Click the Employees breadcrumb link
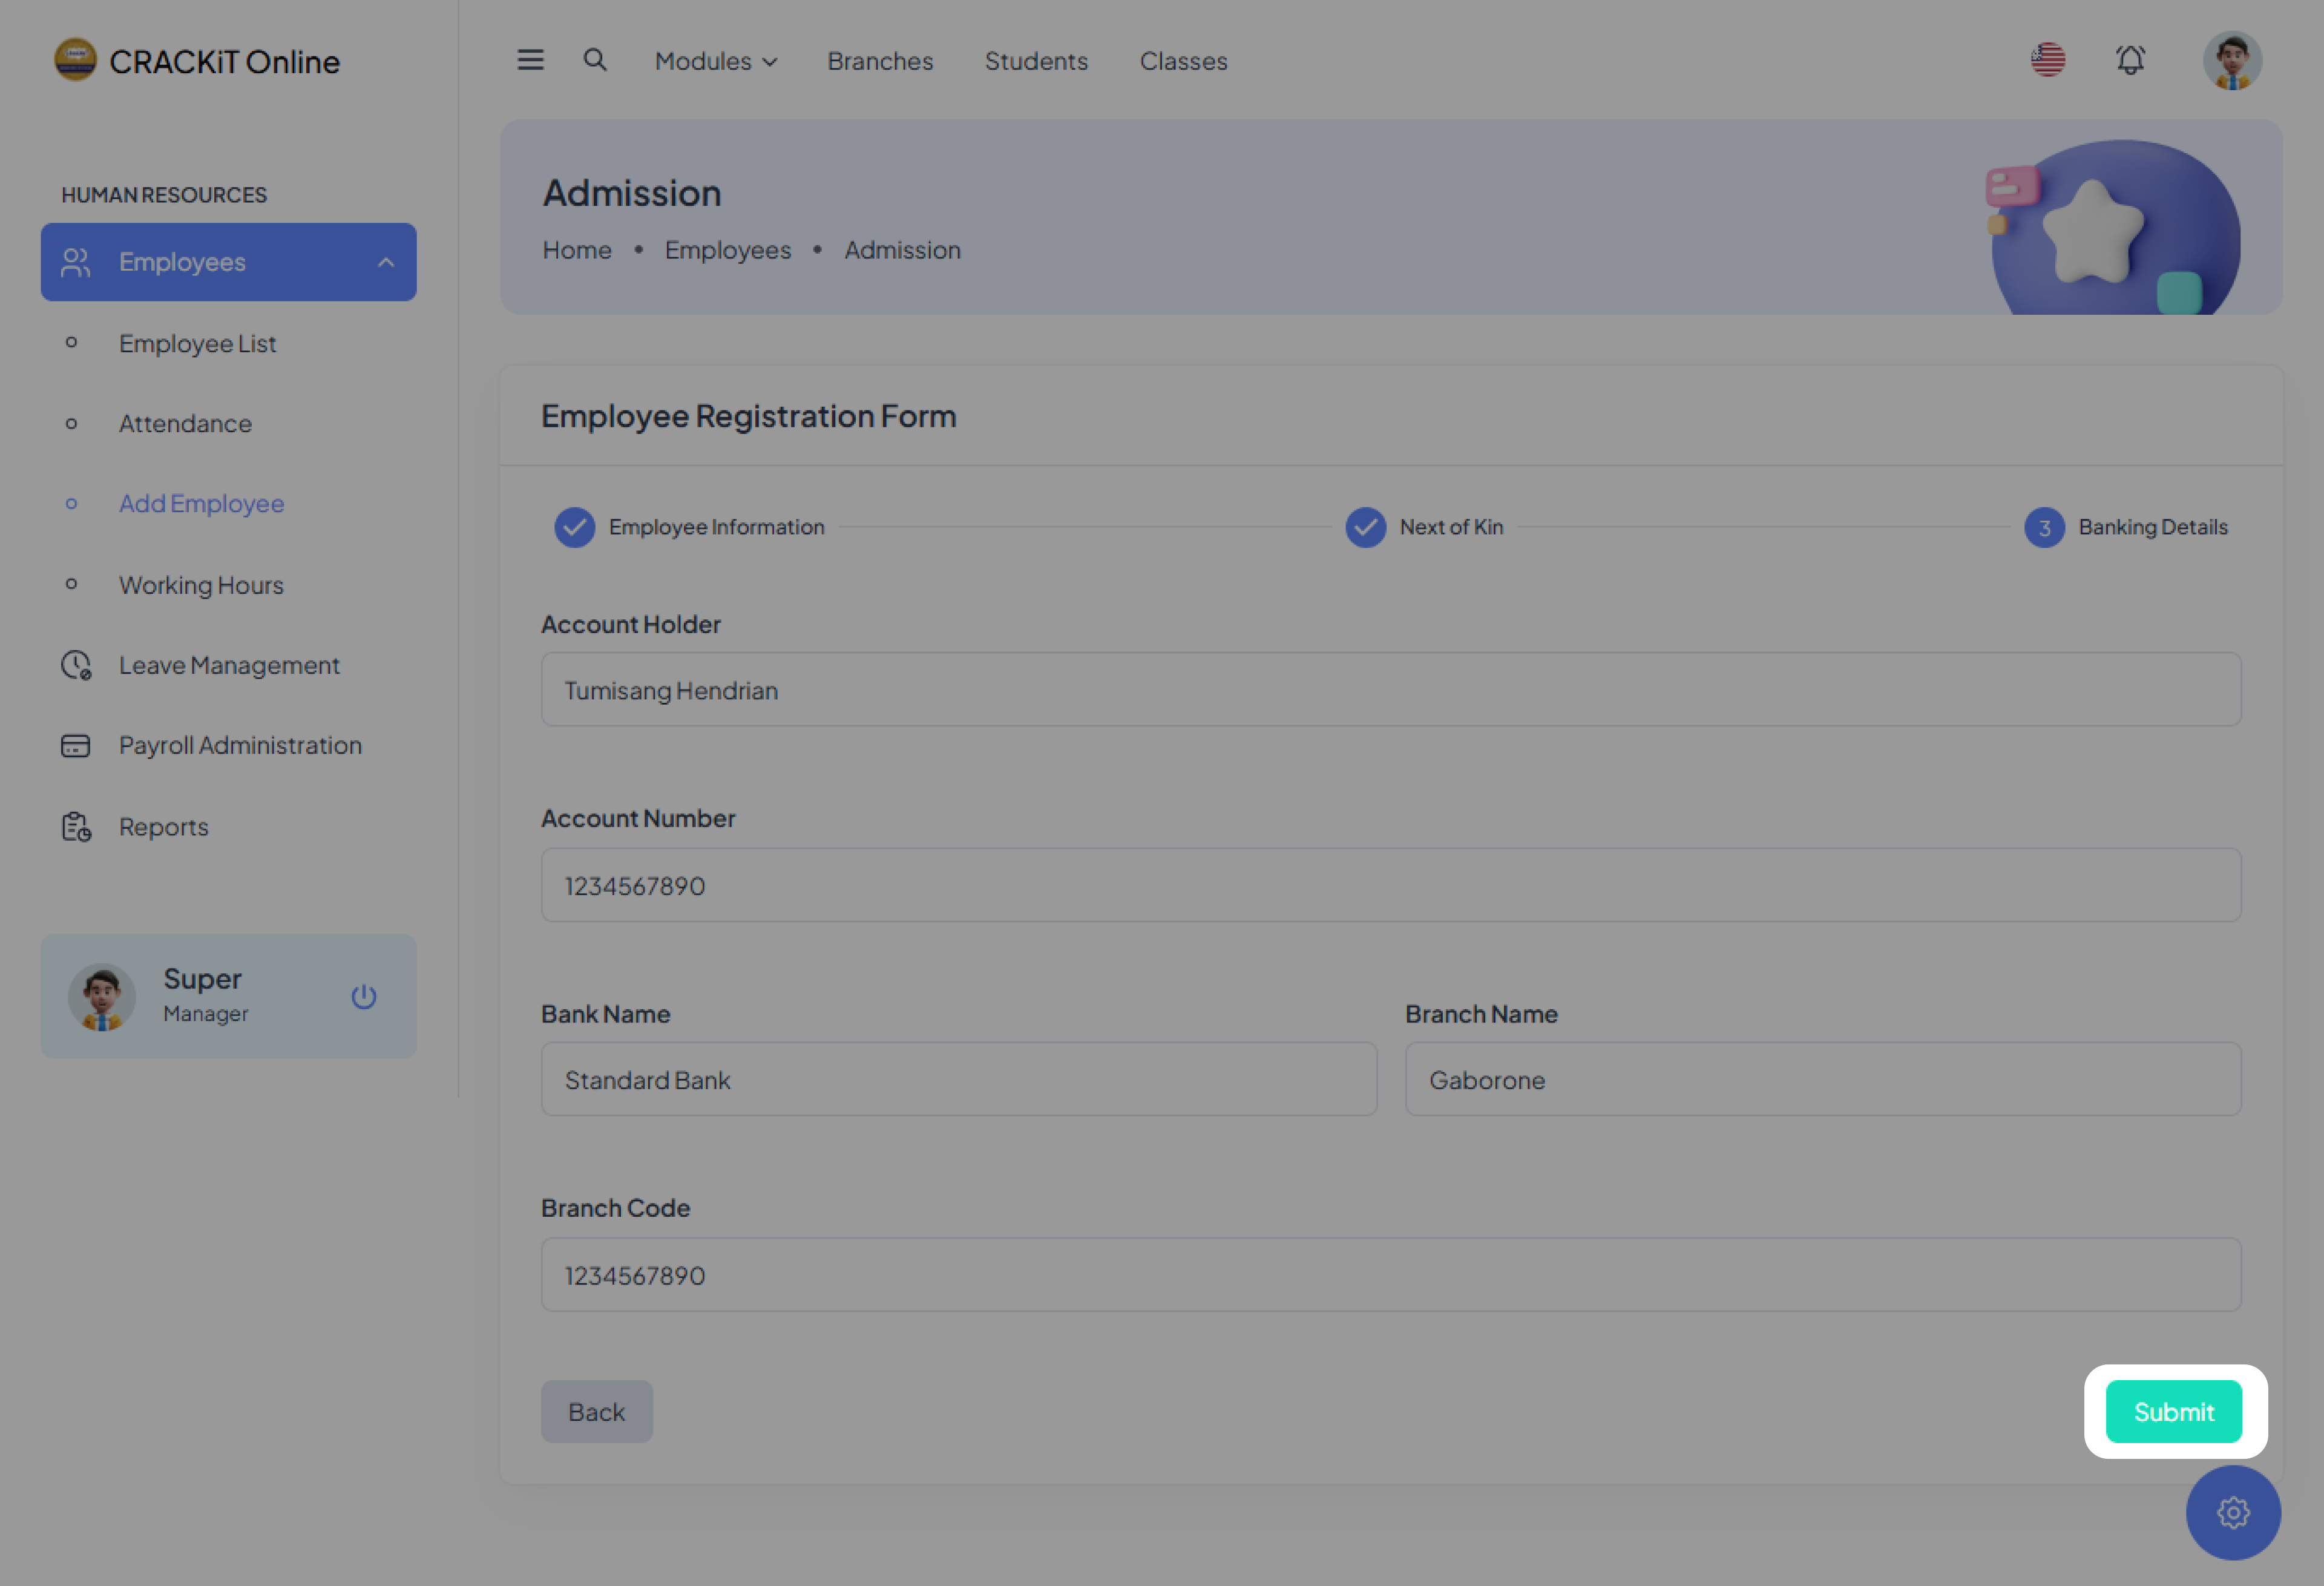2324x1586 pixels. tap(727, 250)
